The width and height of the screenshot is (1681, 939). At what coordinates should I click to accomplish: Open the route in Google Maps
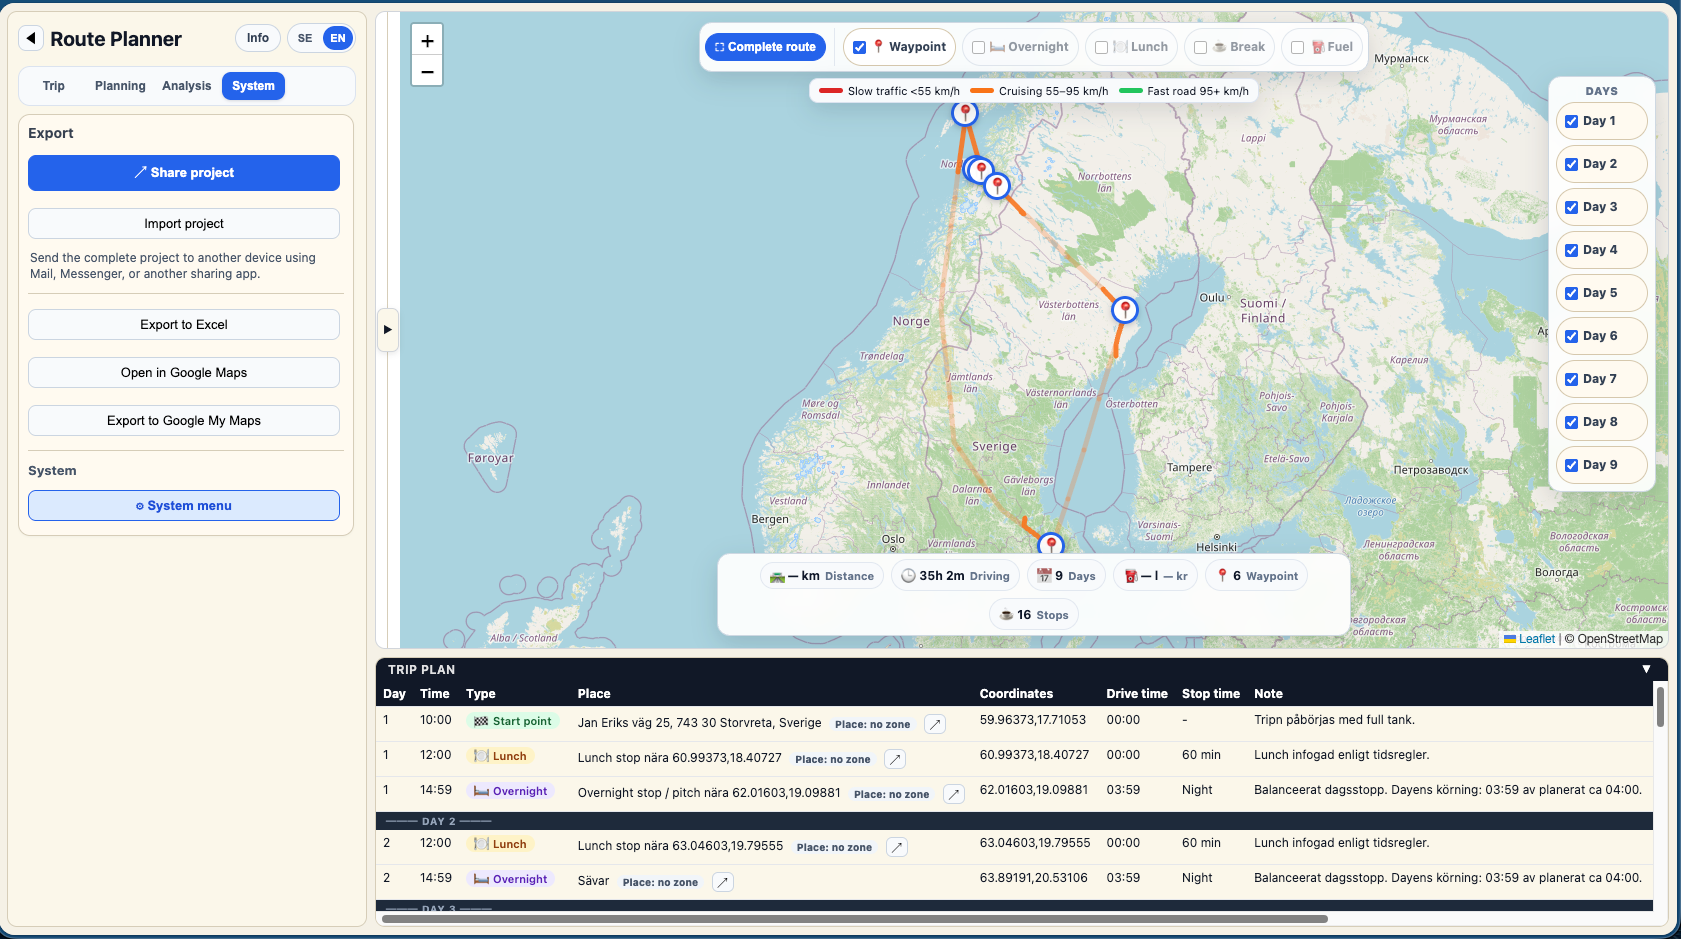click(x=184, y=373)
